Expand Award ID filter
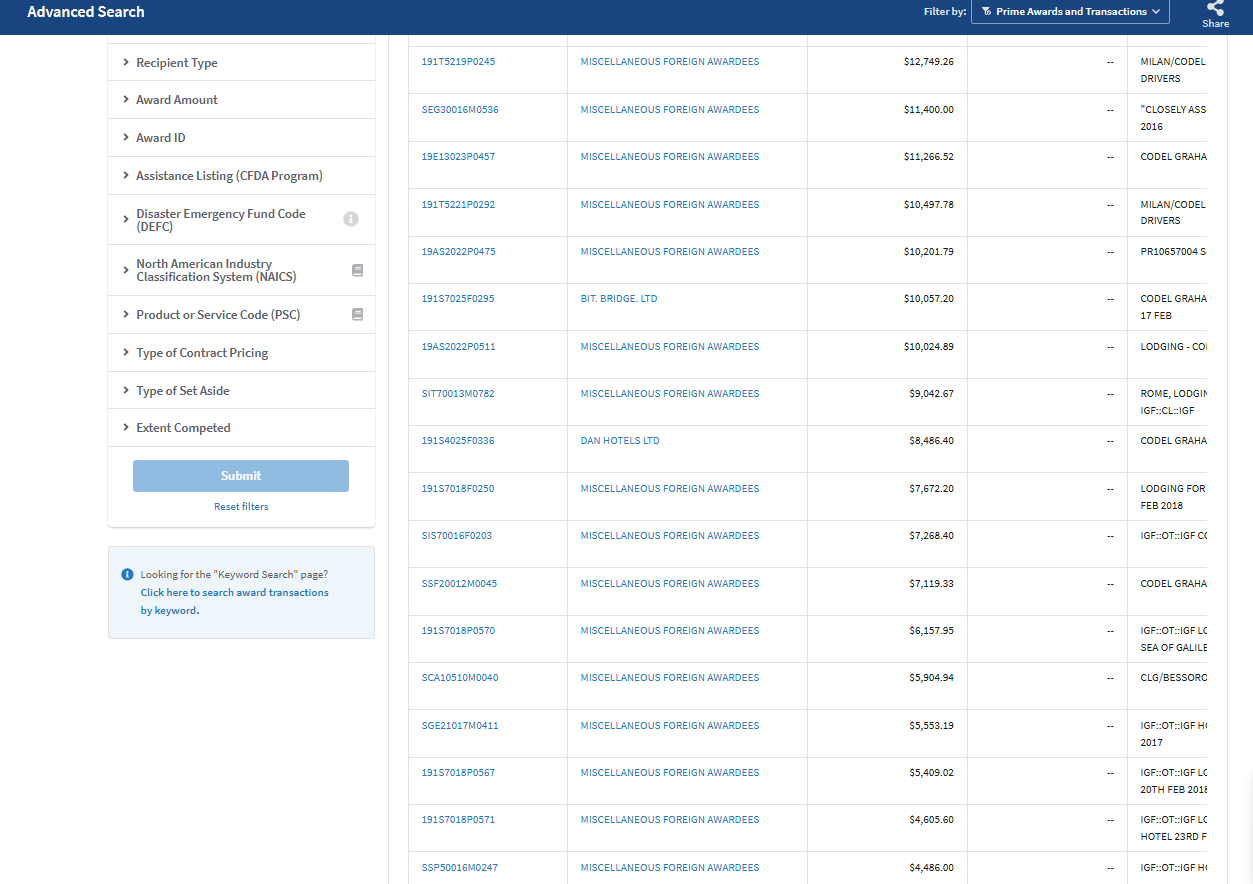1253x884 pixels. pos(241,138)
